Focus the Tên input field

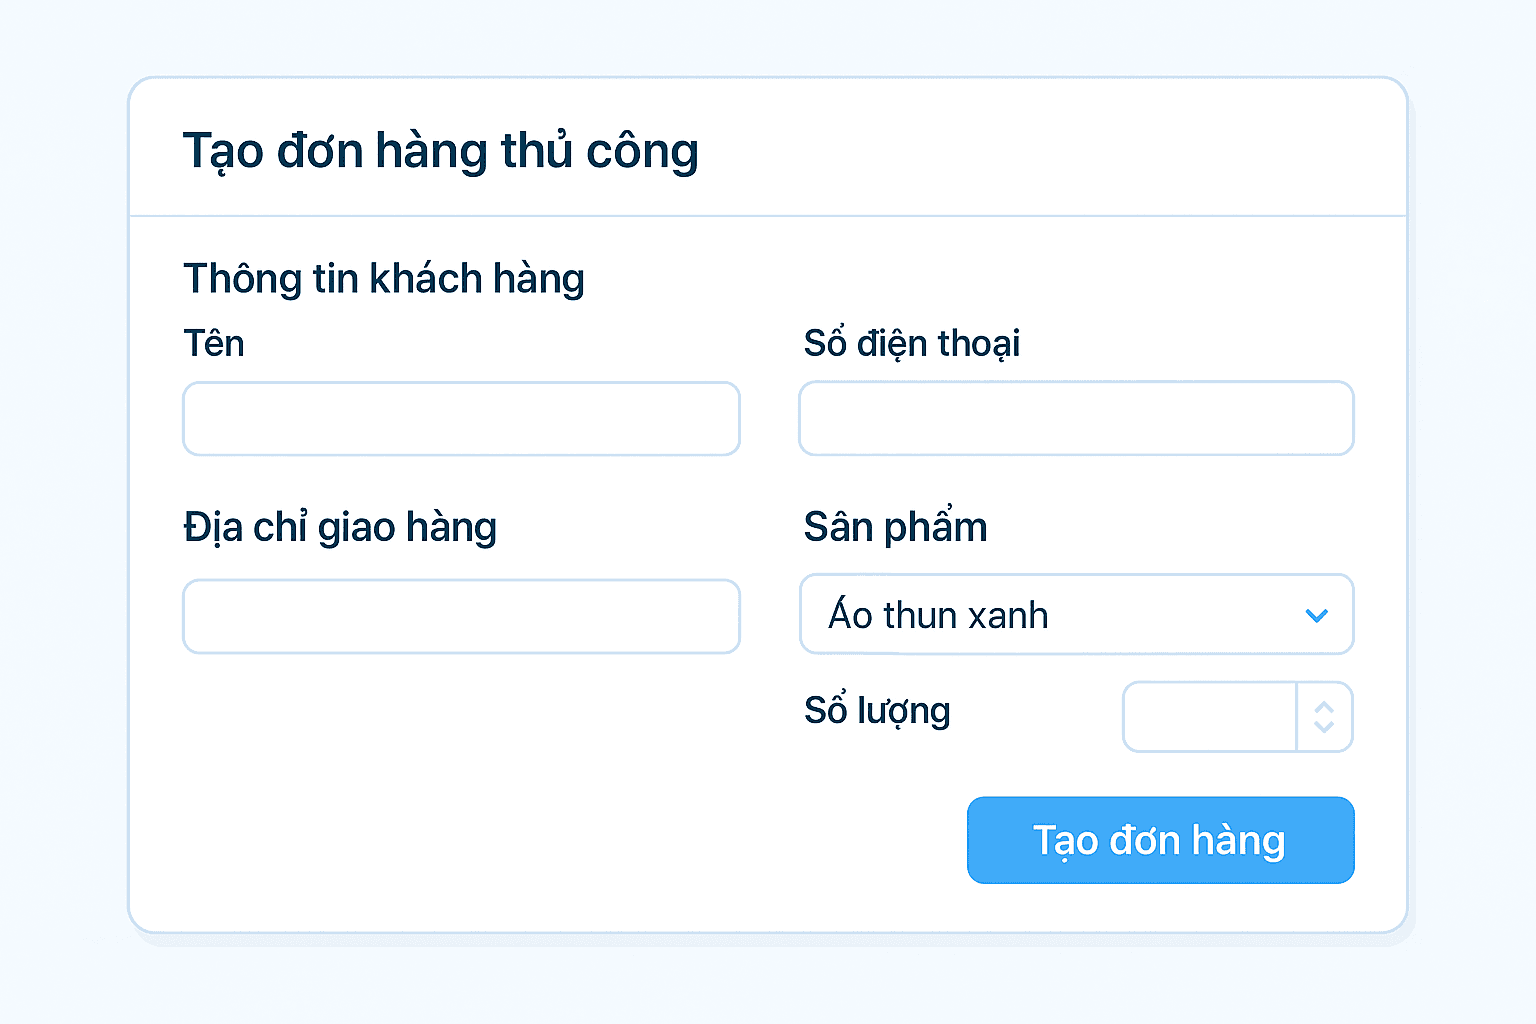461,419
